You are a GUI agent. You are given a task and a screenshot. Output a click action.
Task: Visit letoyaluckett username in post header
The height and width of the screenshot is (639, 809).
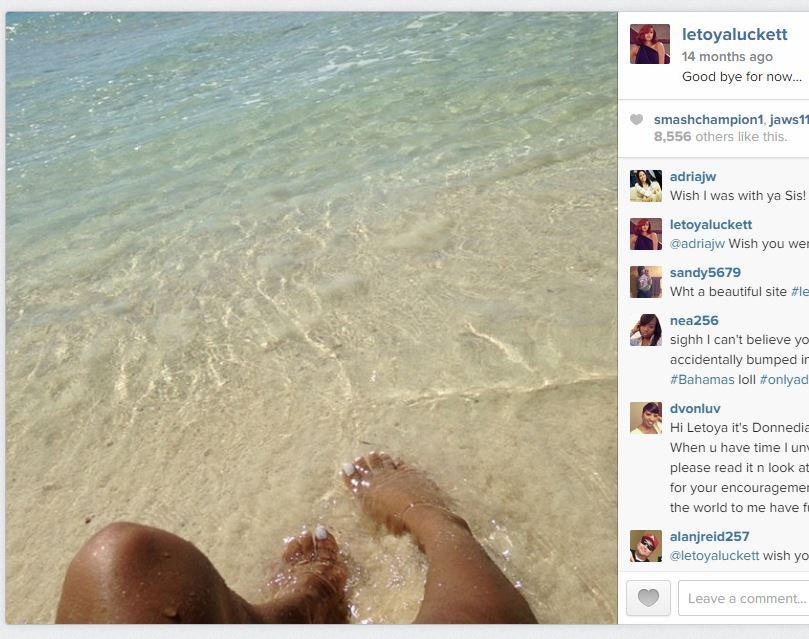[x=734, y=35]
